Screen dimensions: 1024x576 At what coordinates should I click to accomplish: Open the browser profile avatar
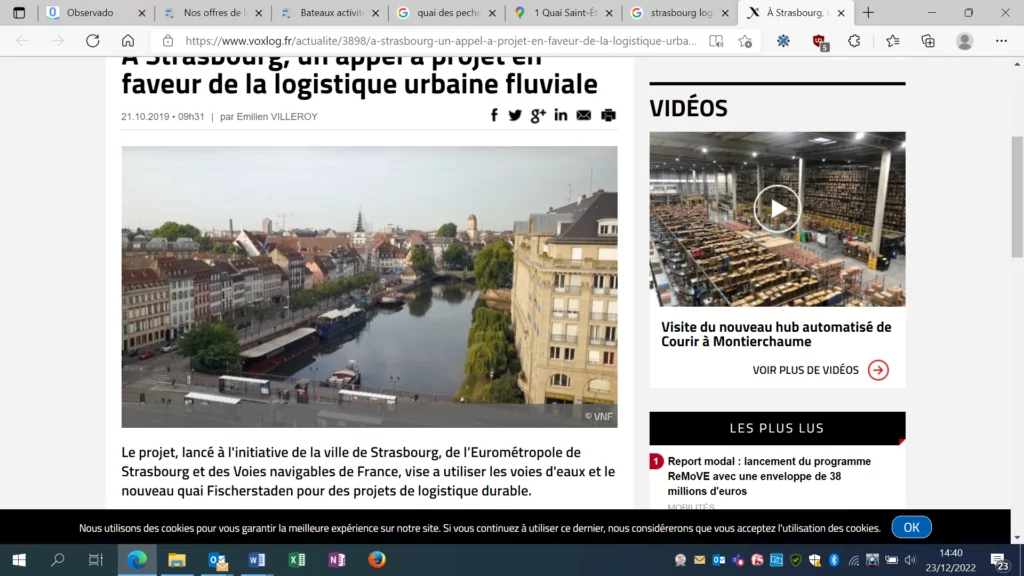tap(965, 41)
